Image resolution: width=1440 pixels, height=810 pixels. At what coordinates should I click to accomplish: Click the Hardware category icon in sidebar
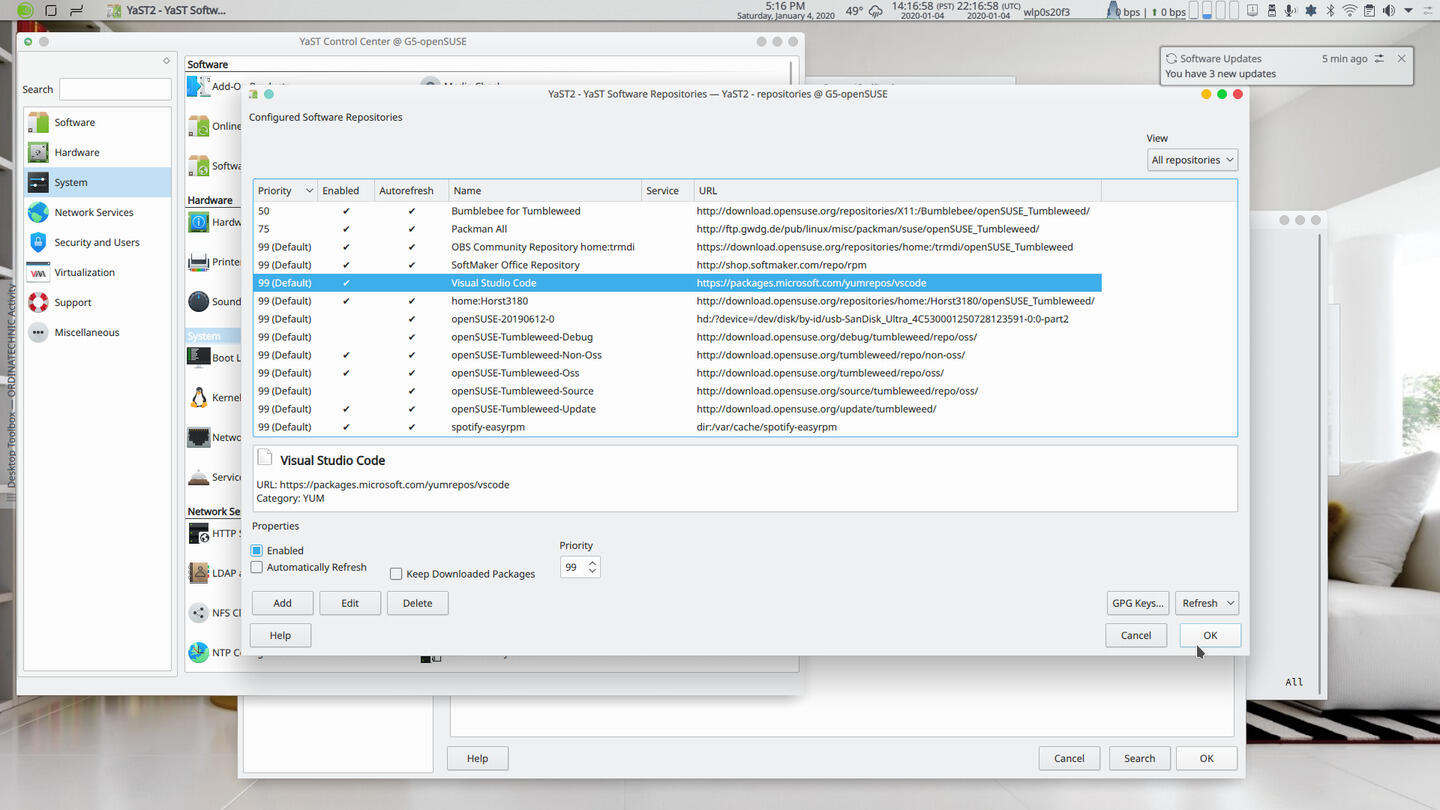tap(38, 152)
